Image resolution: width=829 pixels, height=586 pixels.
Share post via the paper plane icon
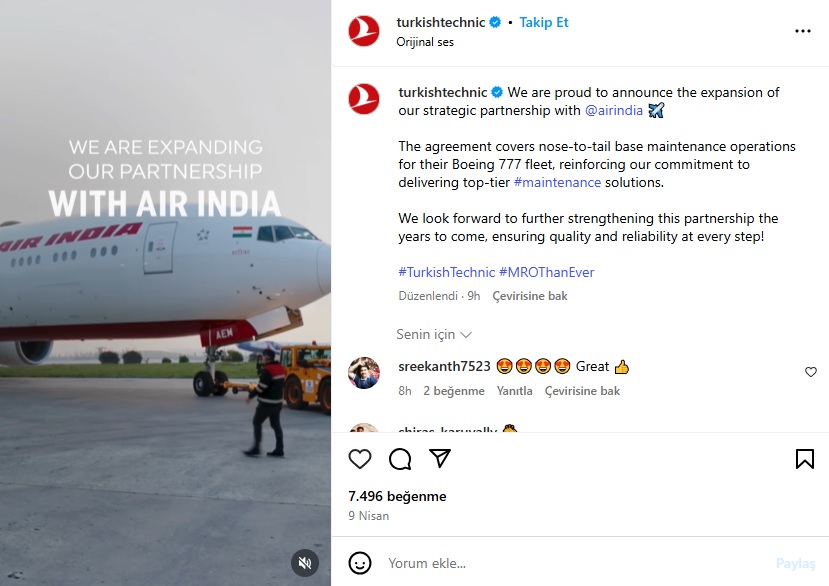tap(440, 459)
